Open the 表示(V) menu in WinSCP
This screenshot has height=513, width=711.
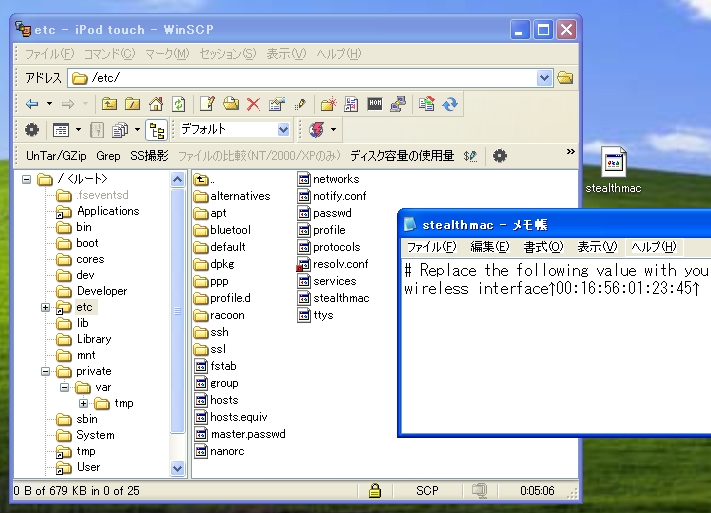(286, 54)
